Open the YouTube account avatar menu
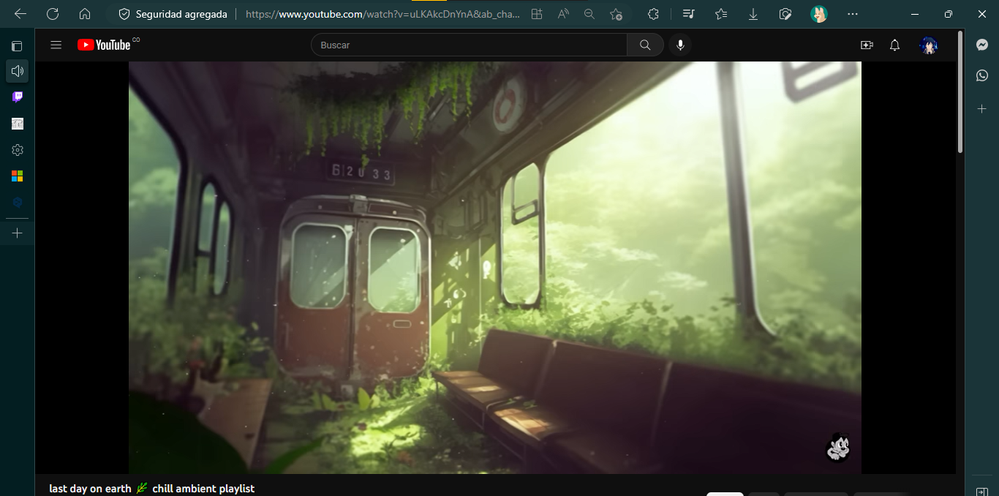999x496 pixels. (928, 45)
